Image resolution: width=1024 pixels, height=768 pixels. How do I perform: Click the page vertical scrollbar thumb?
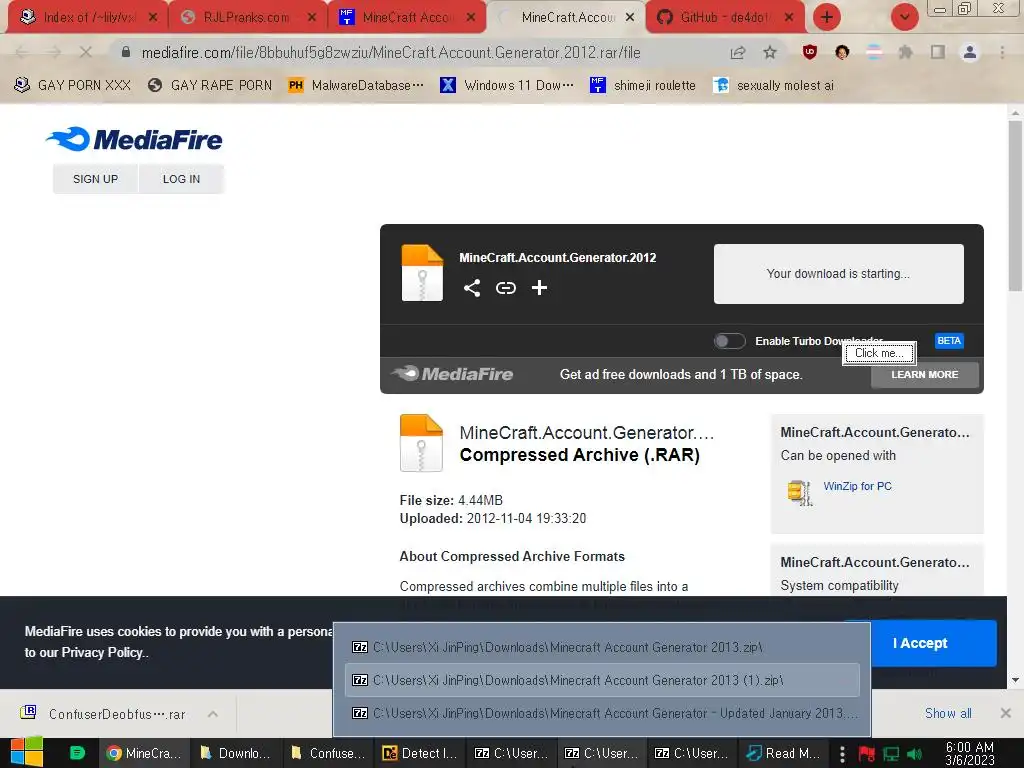1015,206
